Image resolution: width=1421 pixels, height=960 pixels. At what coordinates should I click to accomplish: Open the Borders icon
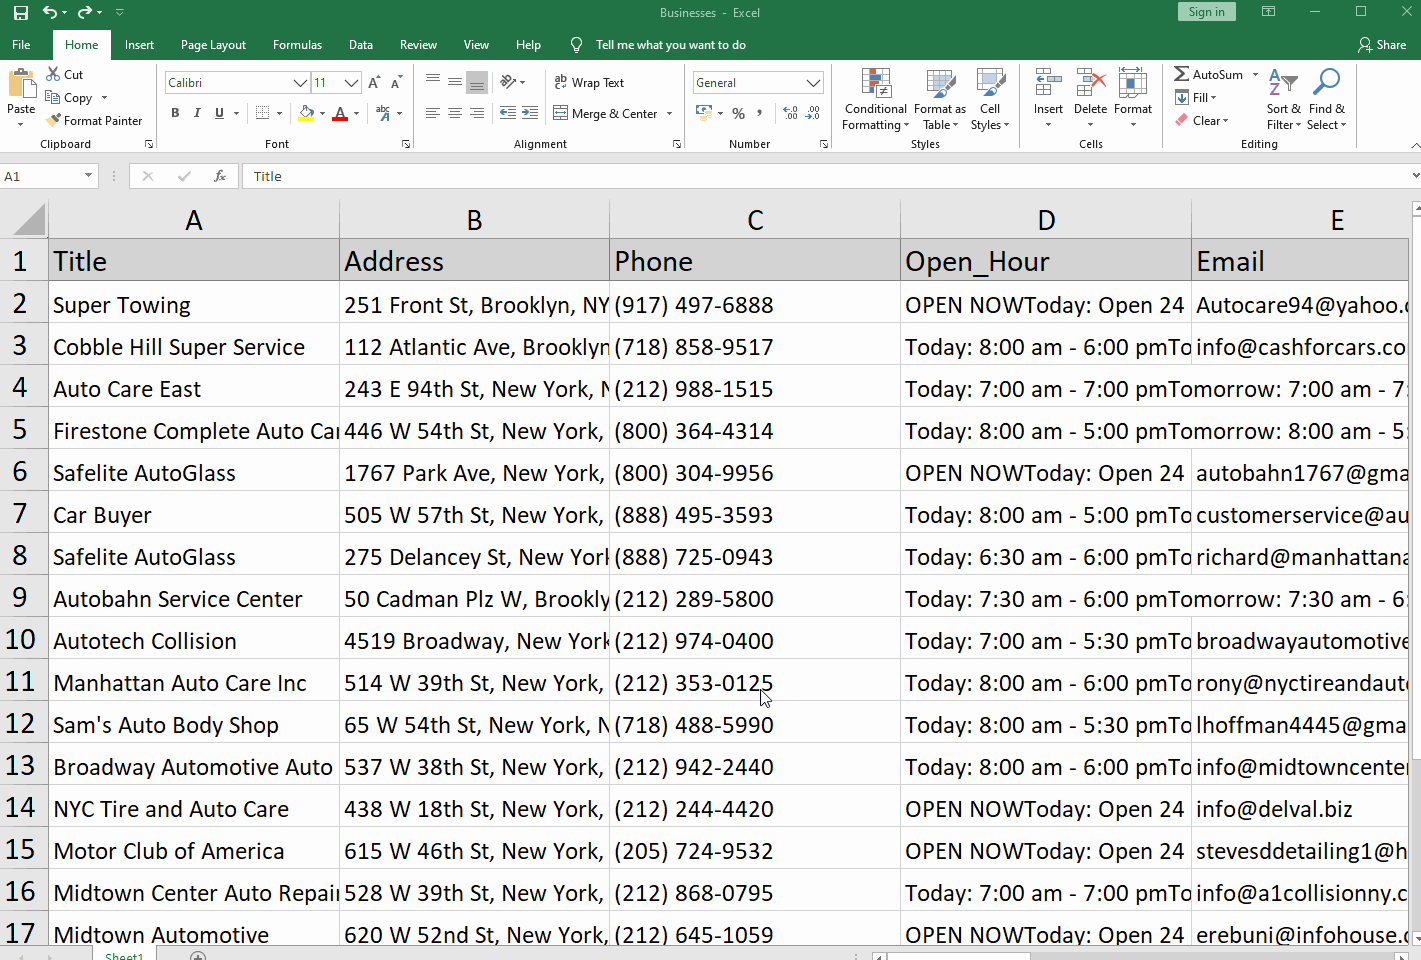coord(263,113)
